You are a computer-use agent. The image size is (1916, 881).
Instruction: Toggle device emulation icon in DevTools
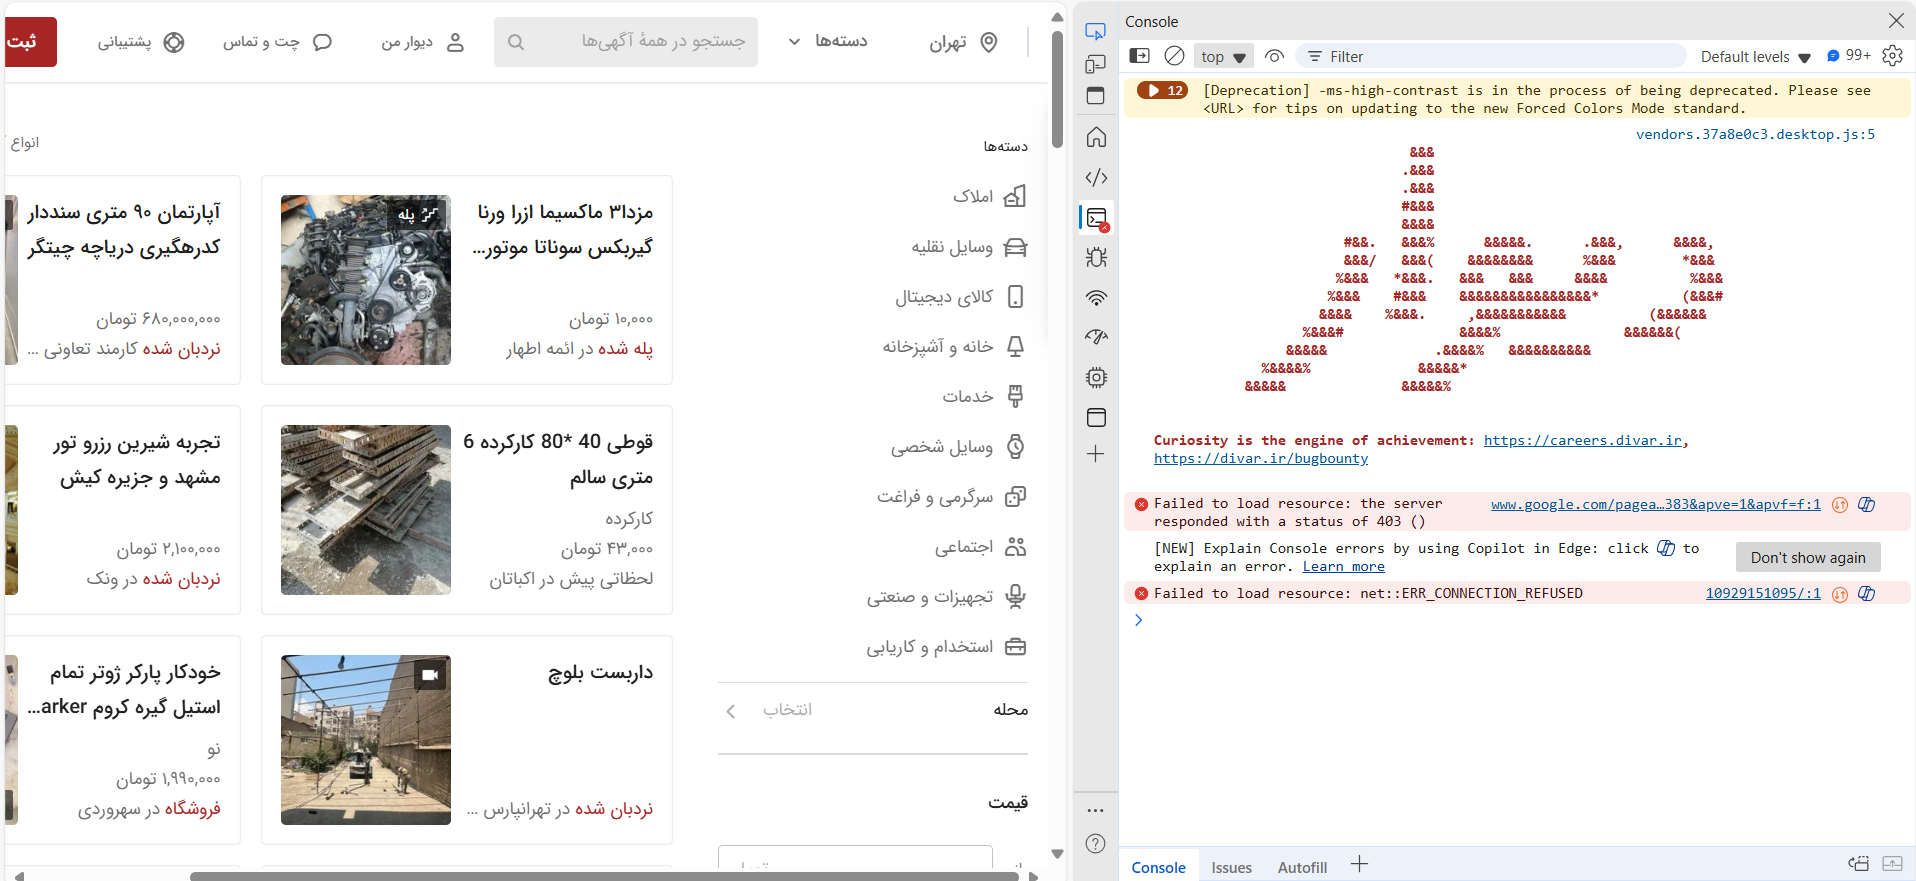1096,64
